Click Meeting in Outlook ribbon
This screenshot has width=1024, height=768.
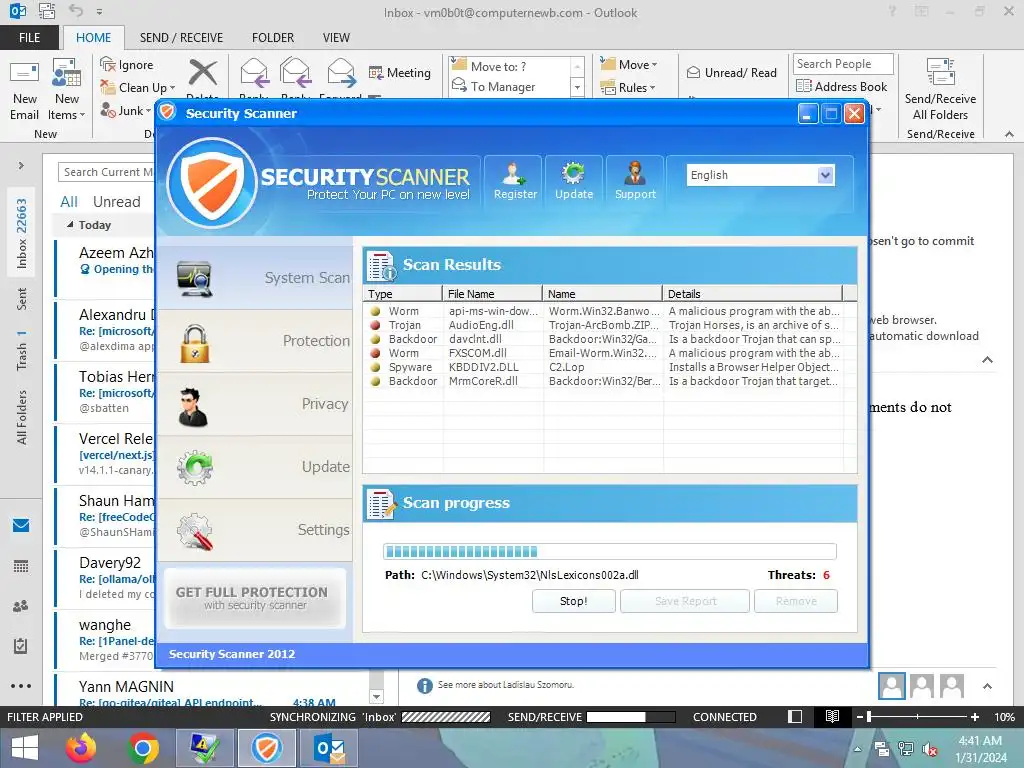coord(400,72)
